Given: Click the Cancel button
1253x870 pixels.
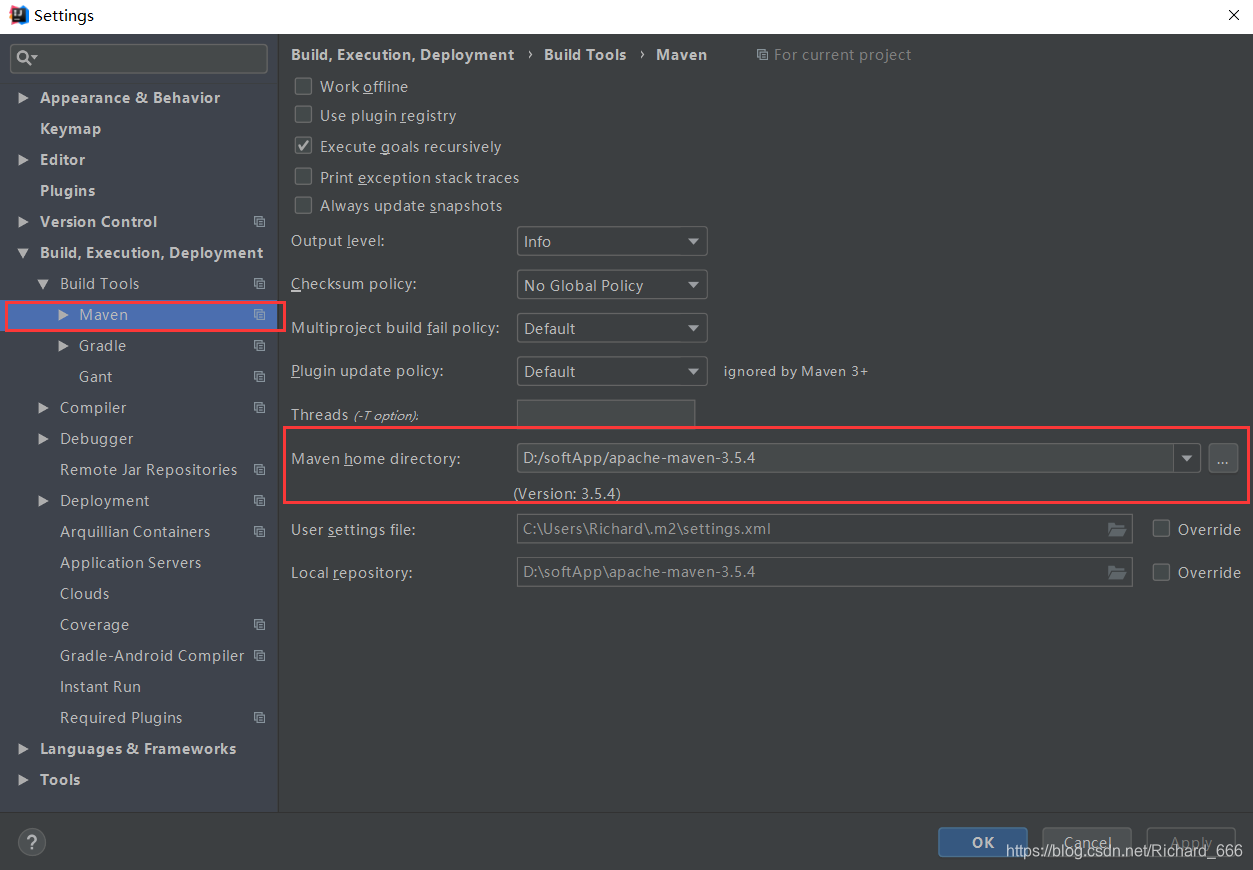Looking at the screenshot, I should (x=1087, y=842).
